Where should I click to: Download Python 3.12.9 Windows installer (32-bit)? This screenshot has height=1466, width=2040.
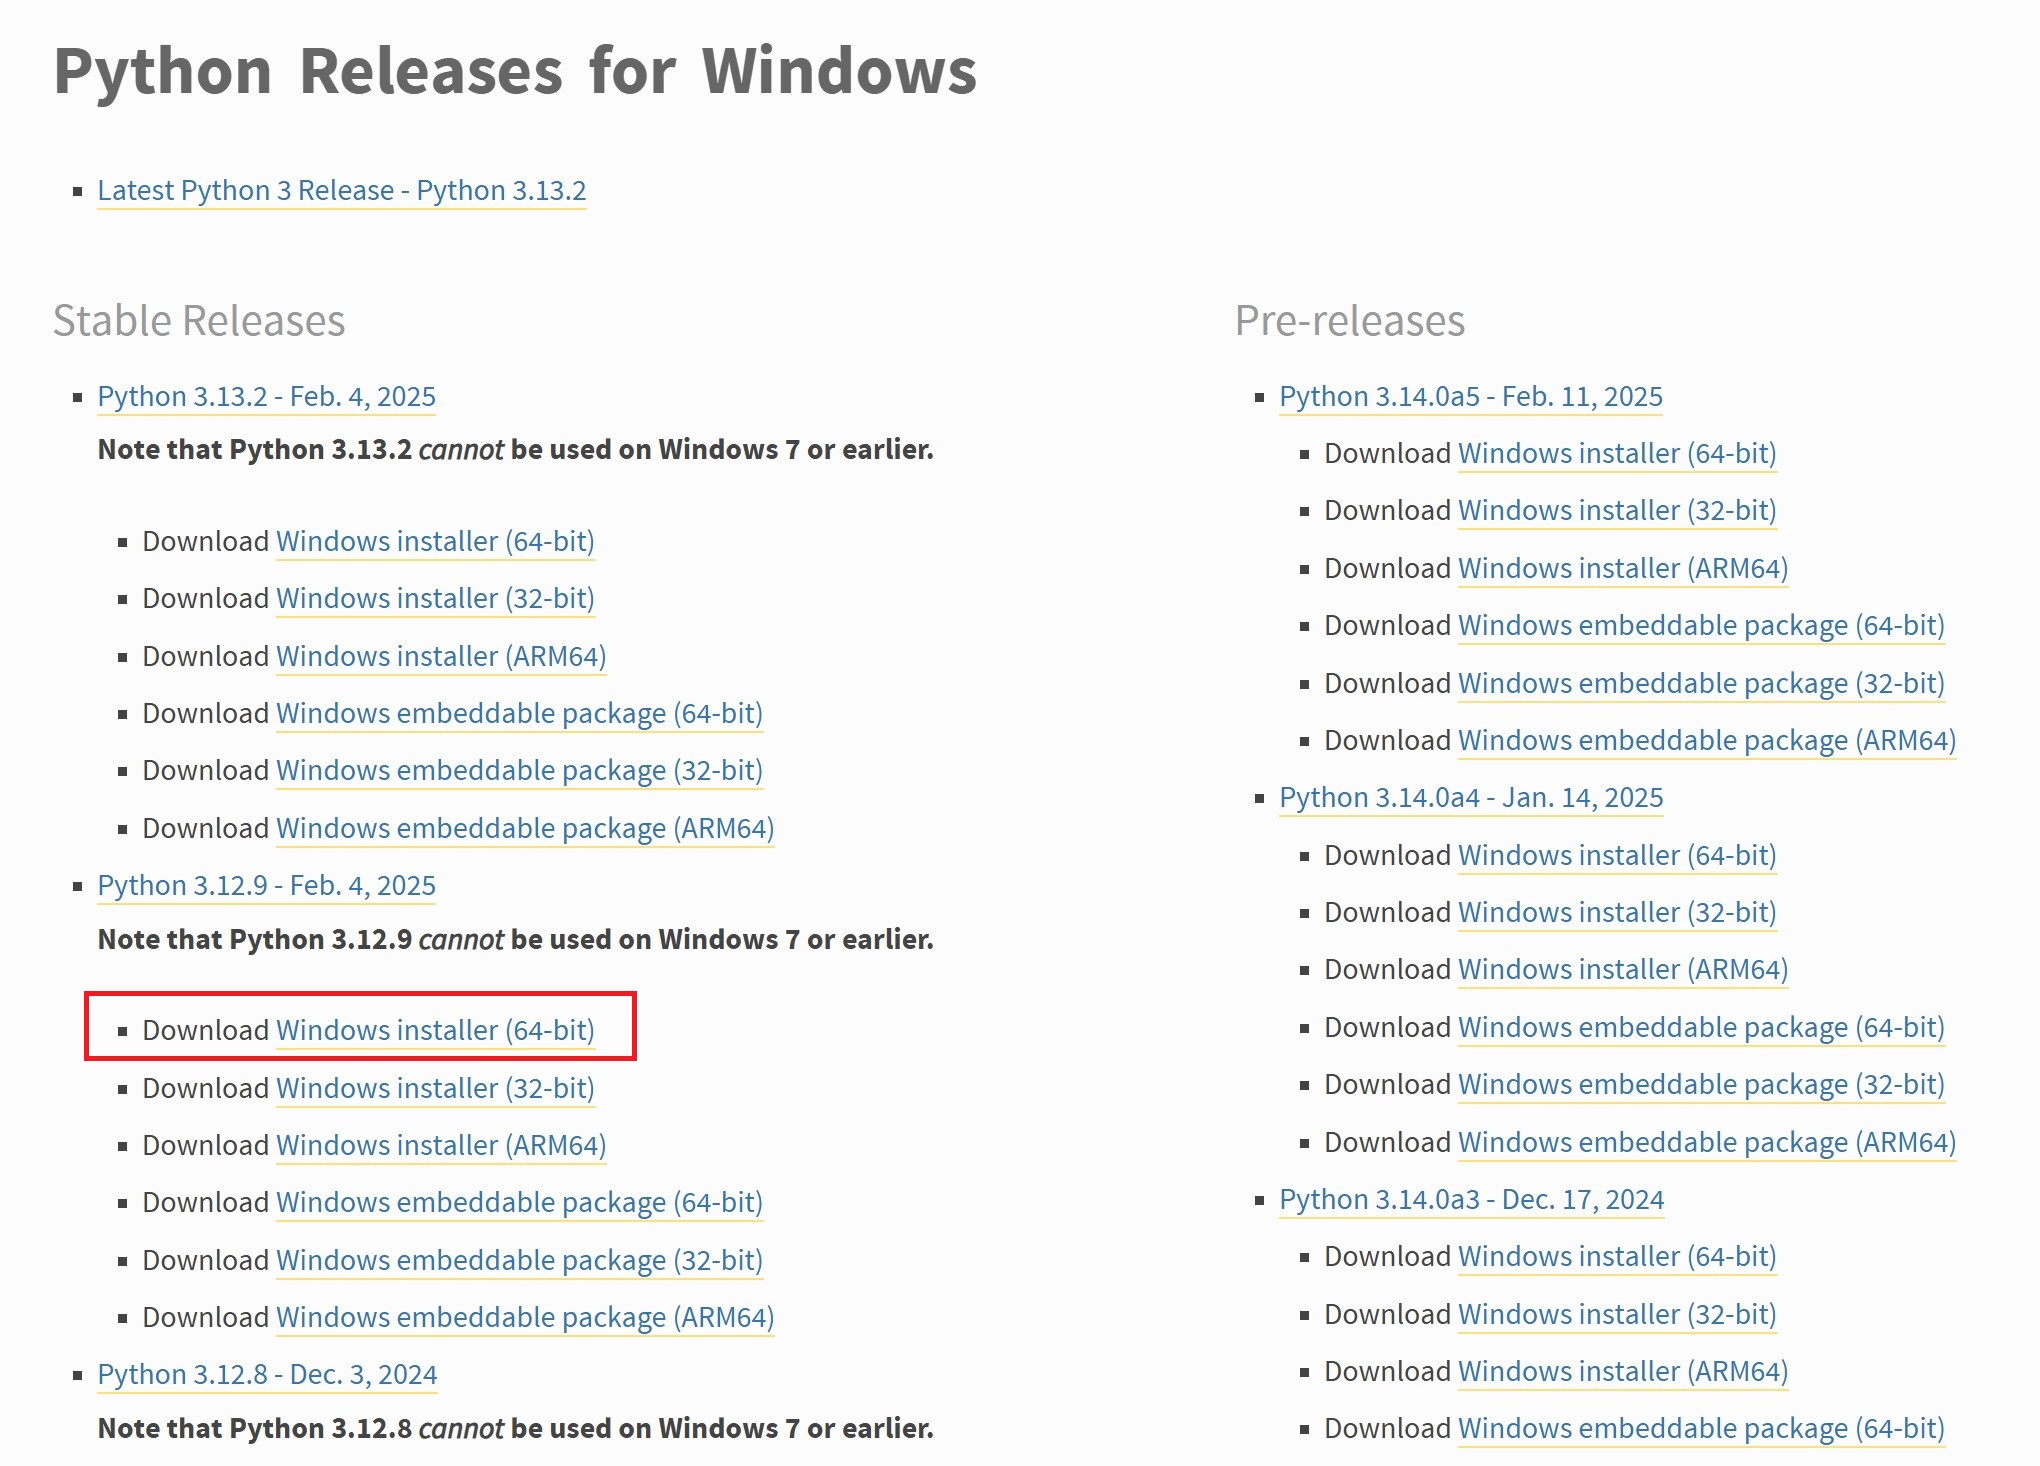pos(435,1088)
